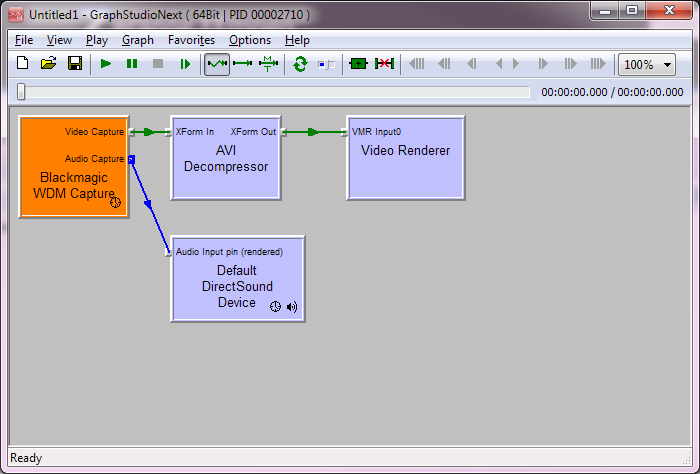Viewport: 700px width, 474px height.
Task: Save the graph with the floppy disk icon
Action: (75, 63)
